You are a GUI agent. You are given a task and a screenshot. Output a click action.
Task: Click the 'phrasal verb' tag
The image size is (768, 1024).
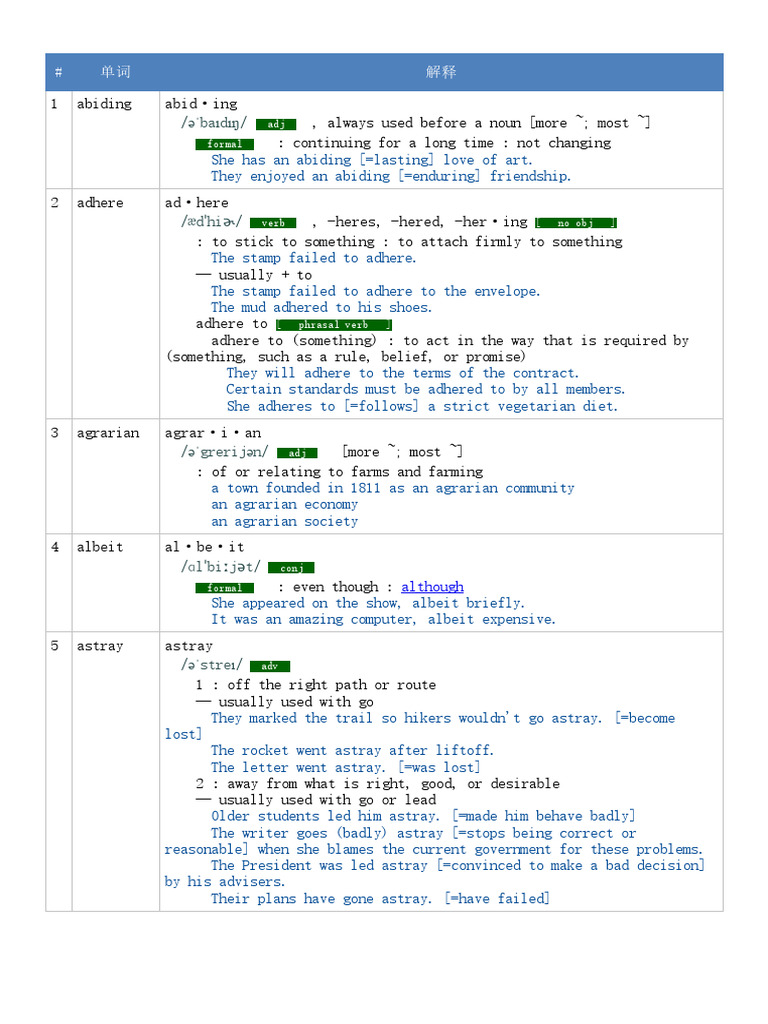pos(333,325)
